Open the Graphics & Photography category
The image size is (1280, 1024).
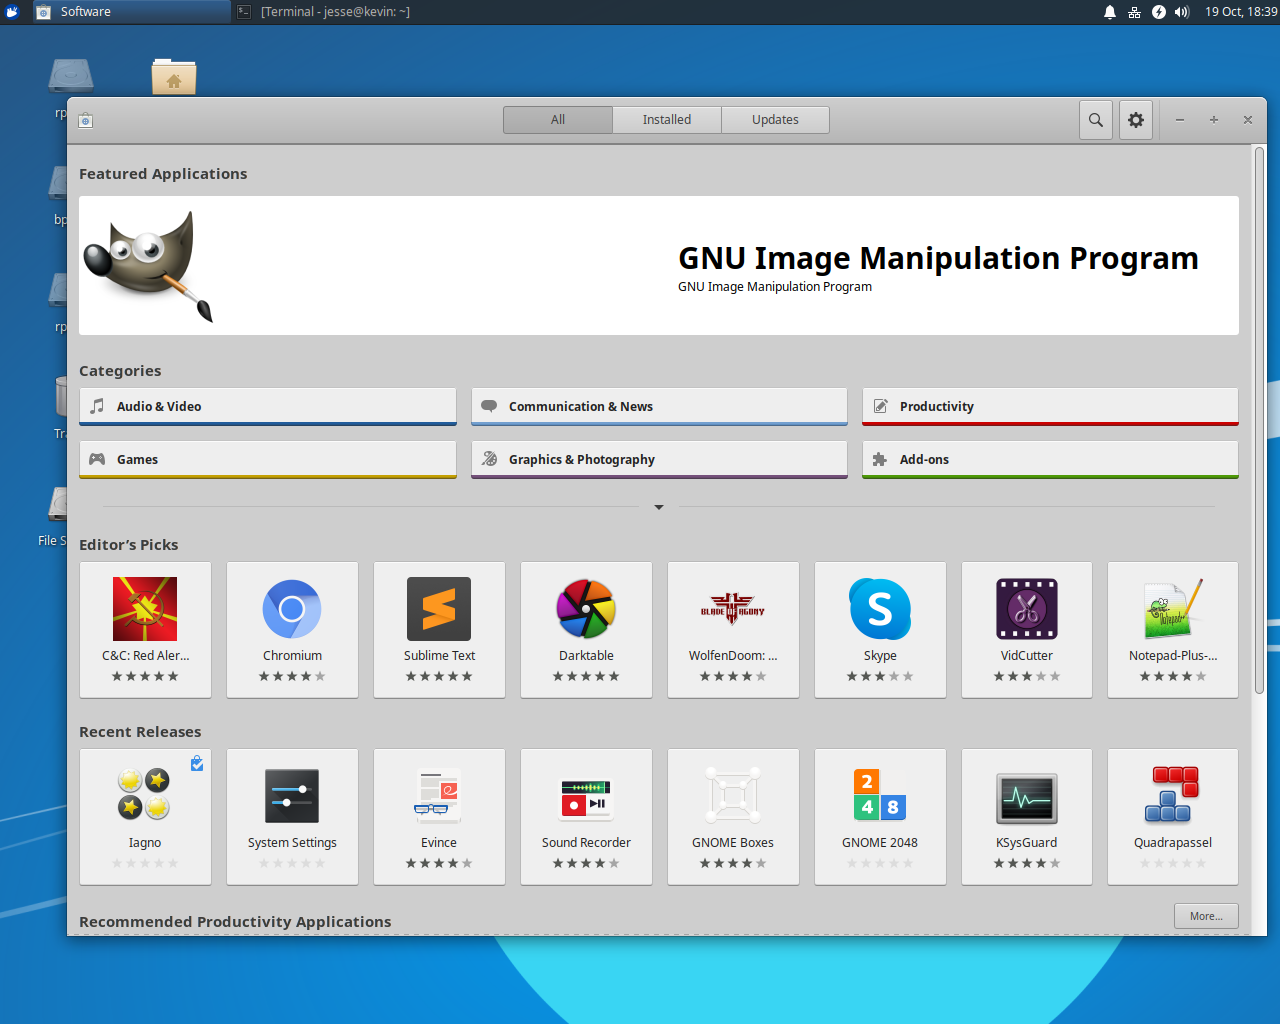point(659,460)
